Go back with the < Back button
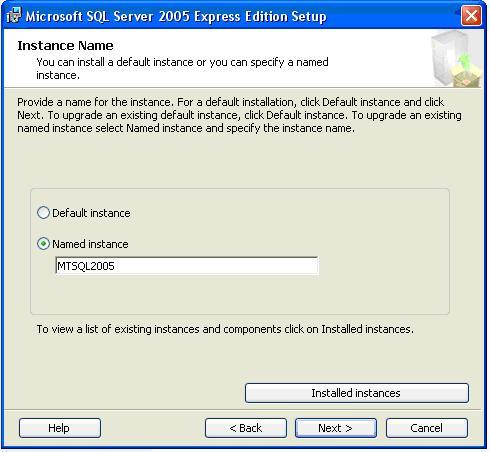 246,428
